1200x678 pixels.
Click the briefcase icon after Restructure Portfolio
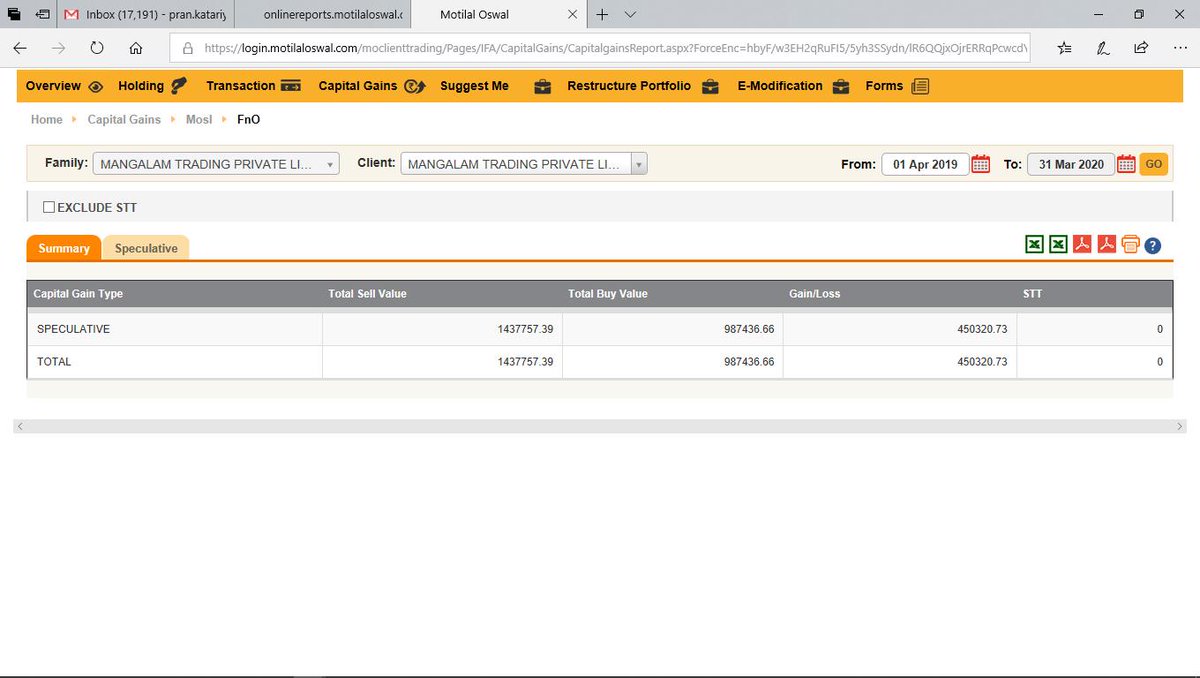[x=710, y=87]
